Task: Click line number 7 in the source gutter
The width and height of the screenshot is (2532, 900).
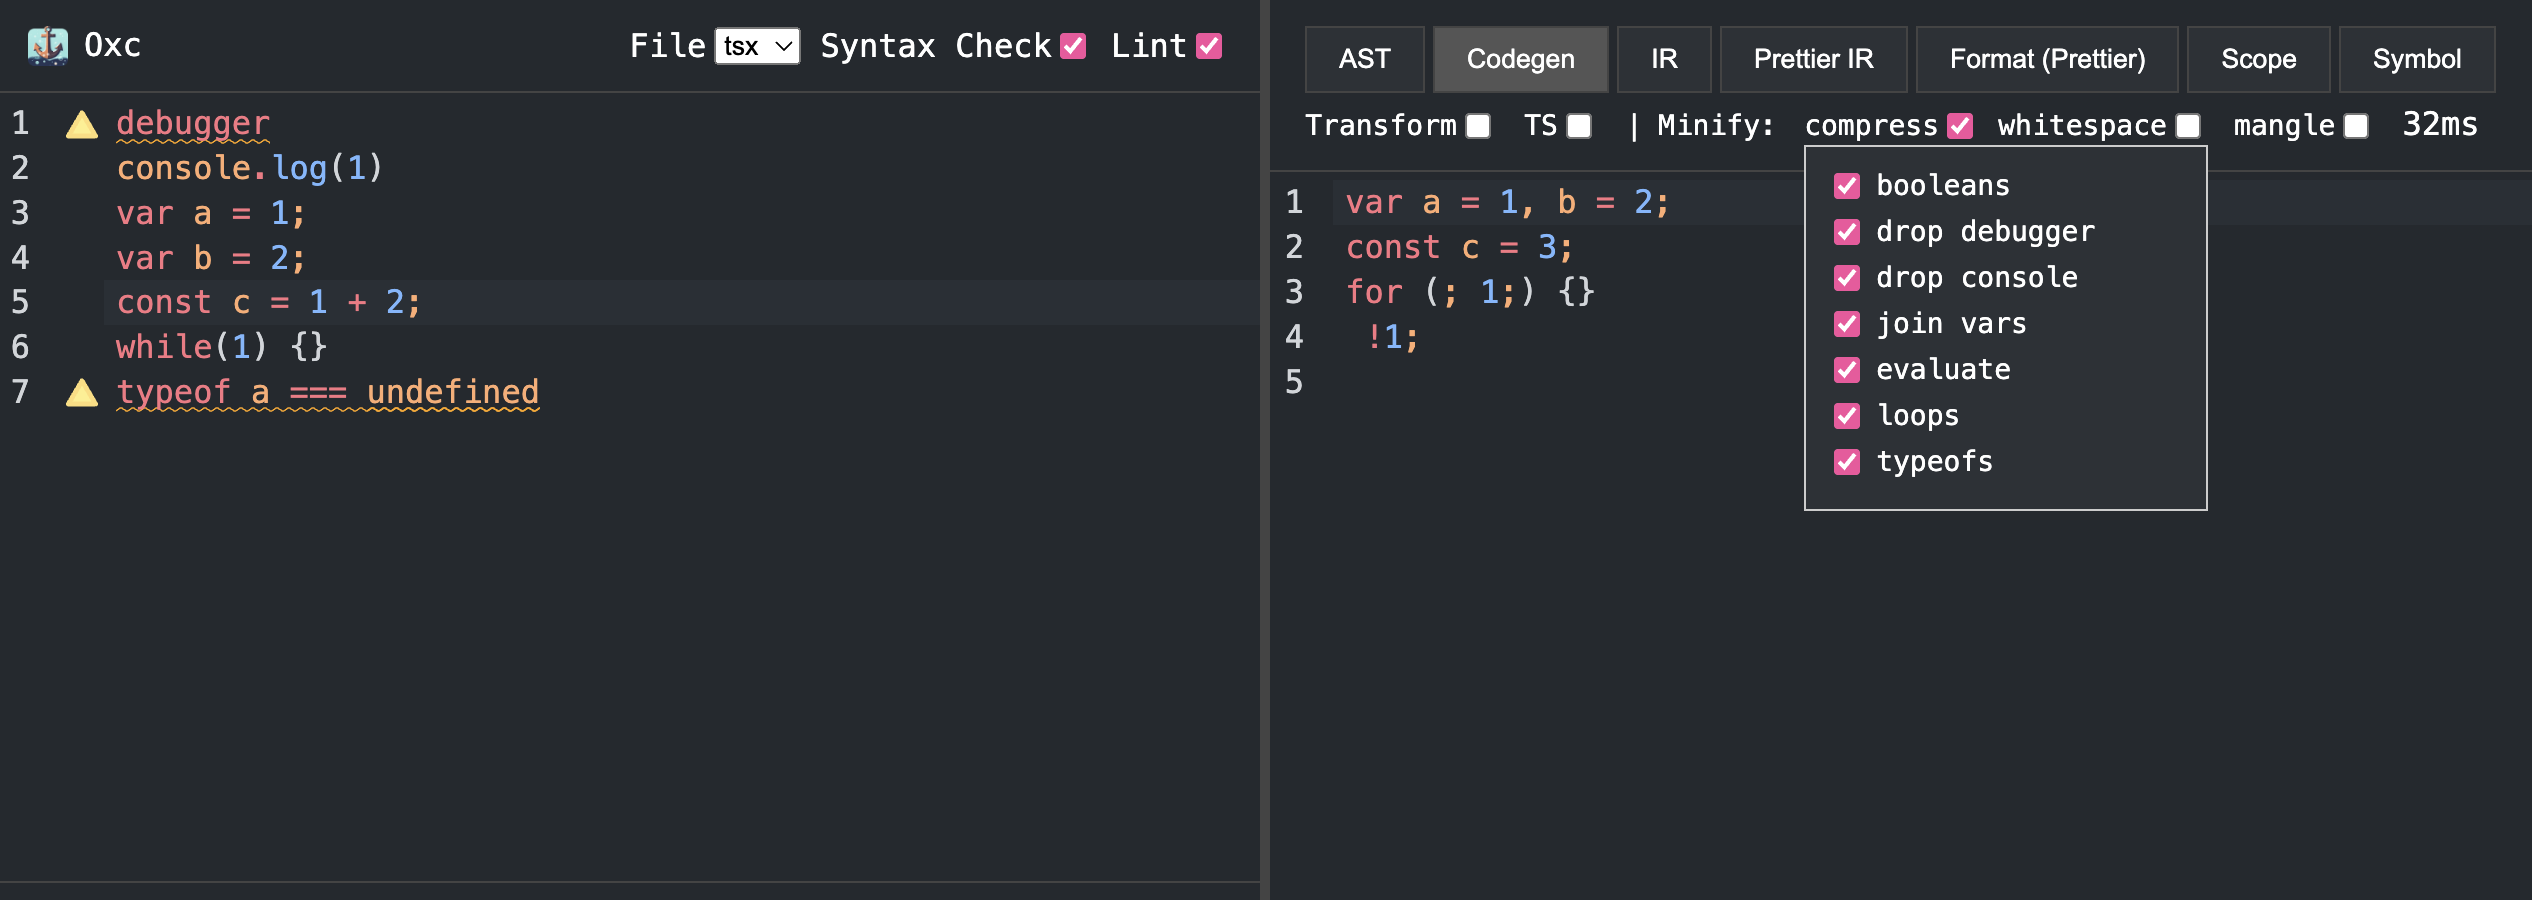Action: (20, 393)
